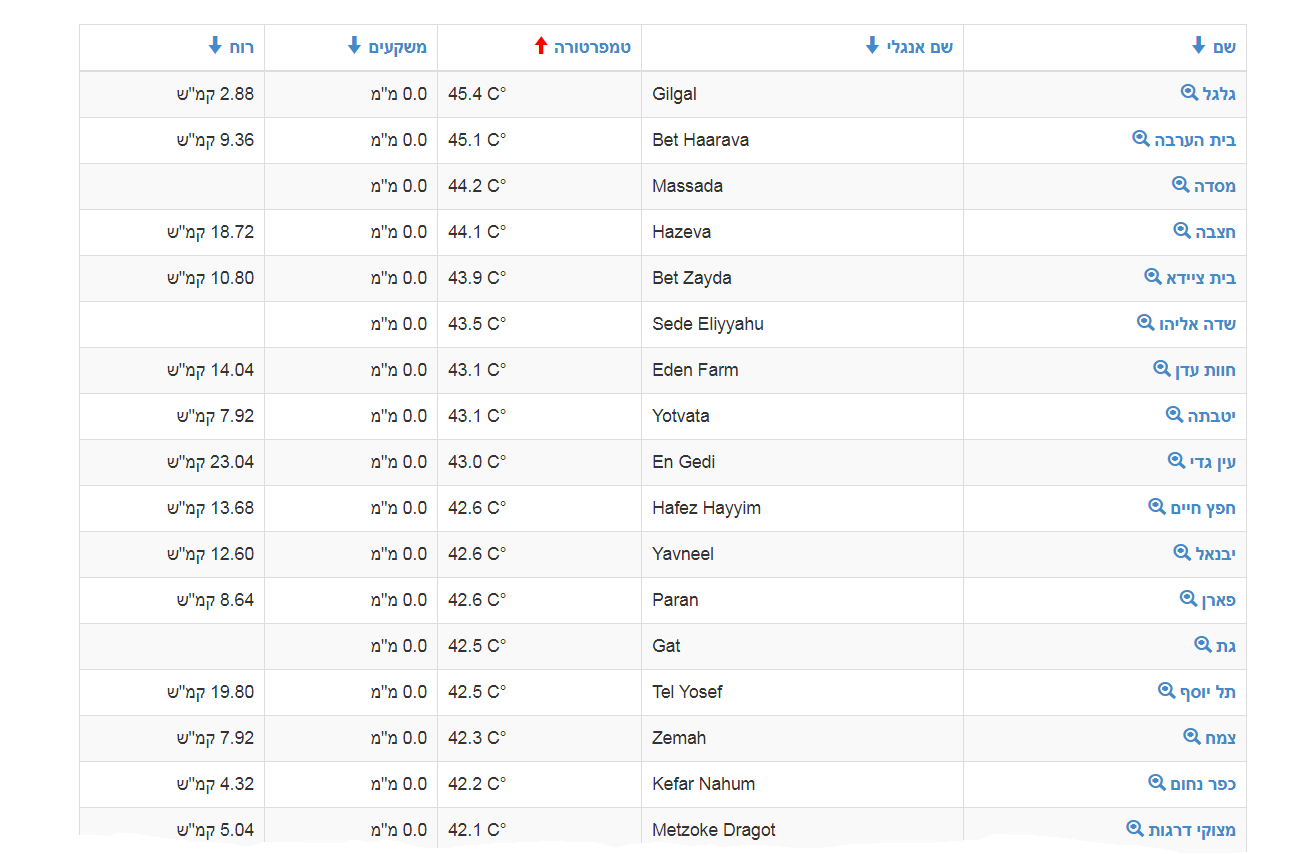The image size is (1301, 854).
Task: Click the magnifier icon beside חצבה
Action: 1182,231
